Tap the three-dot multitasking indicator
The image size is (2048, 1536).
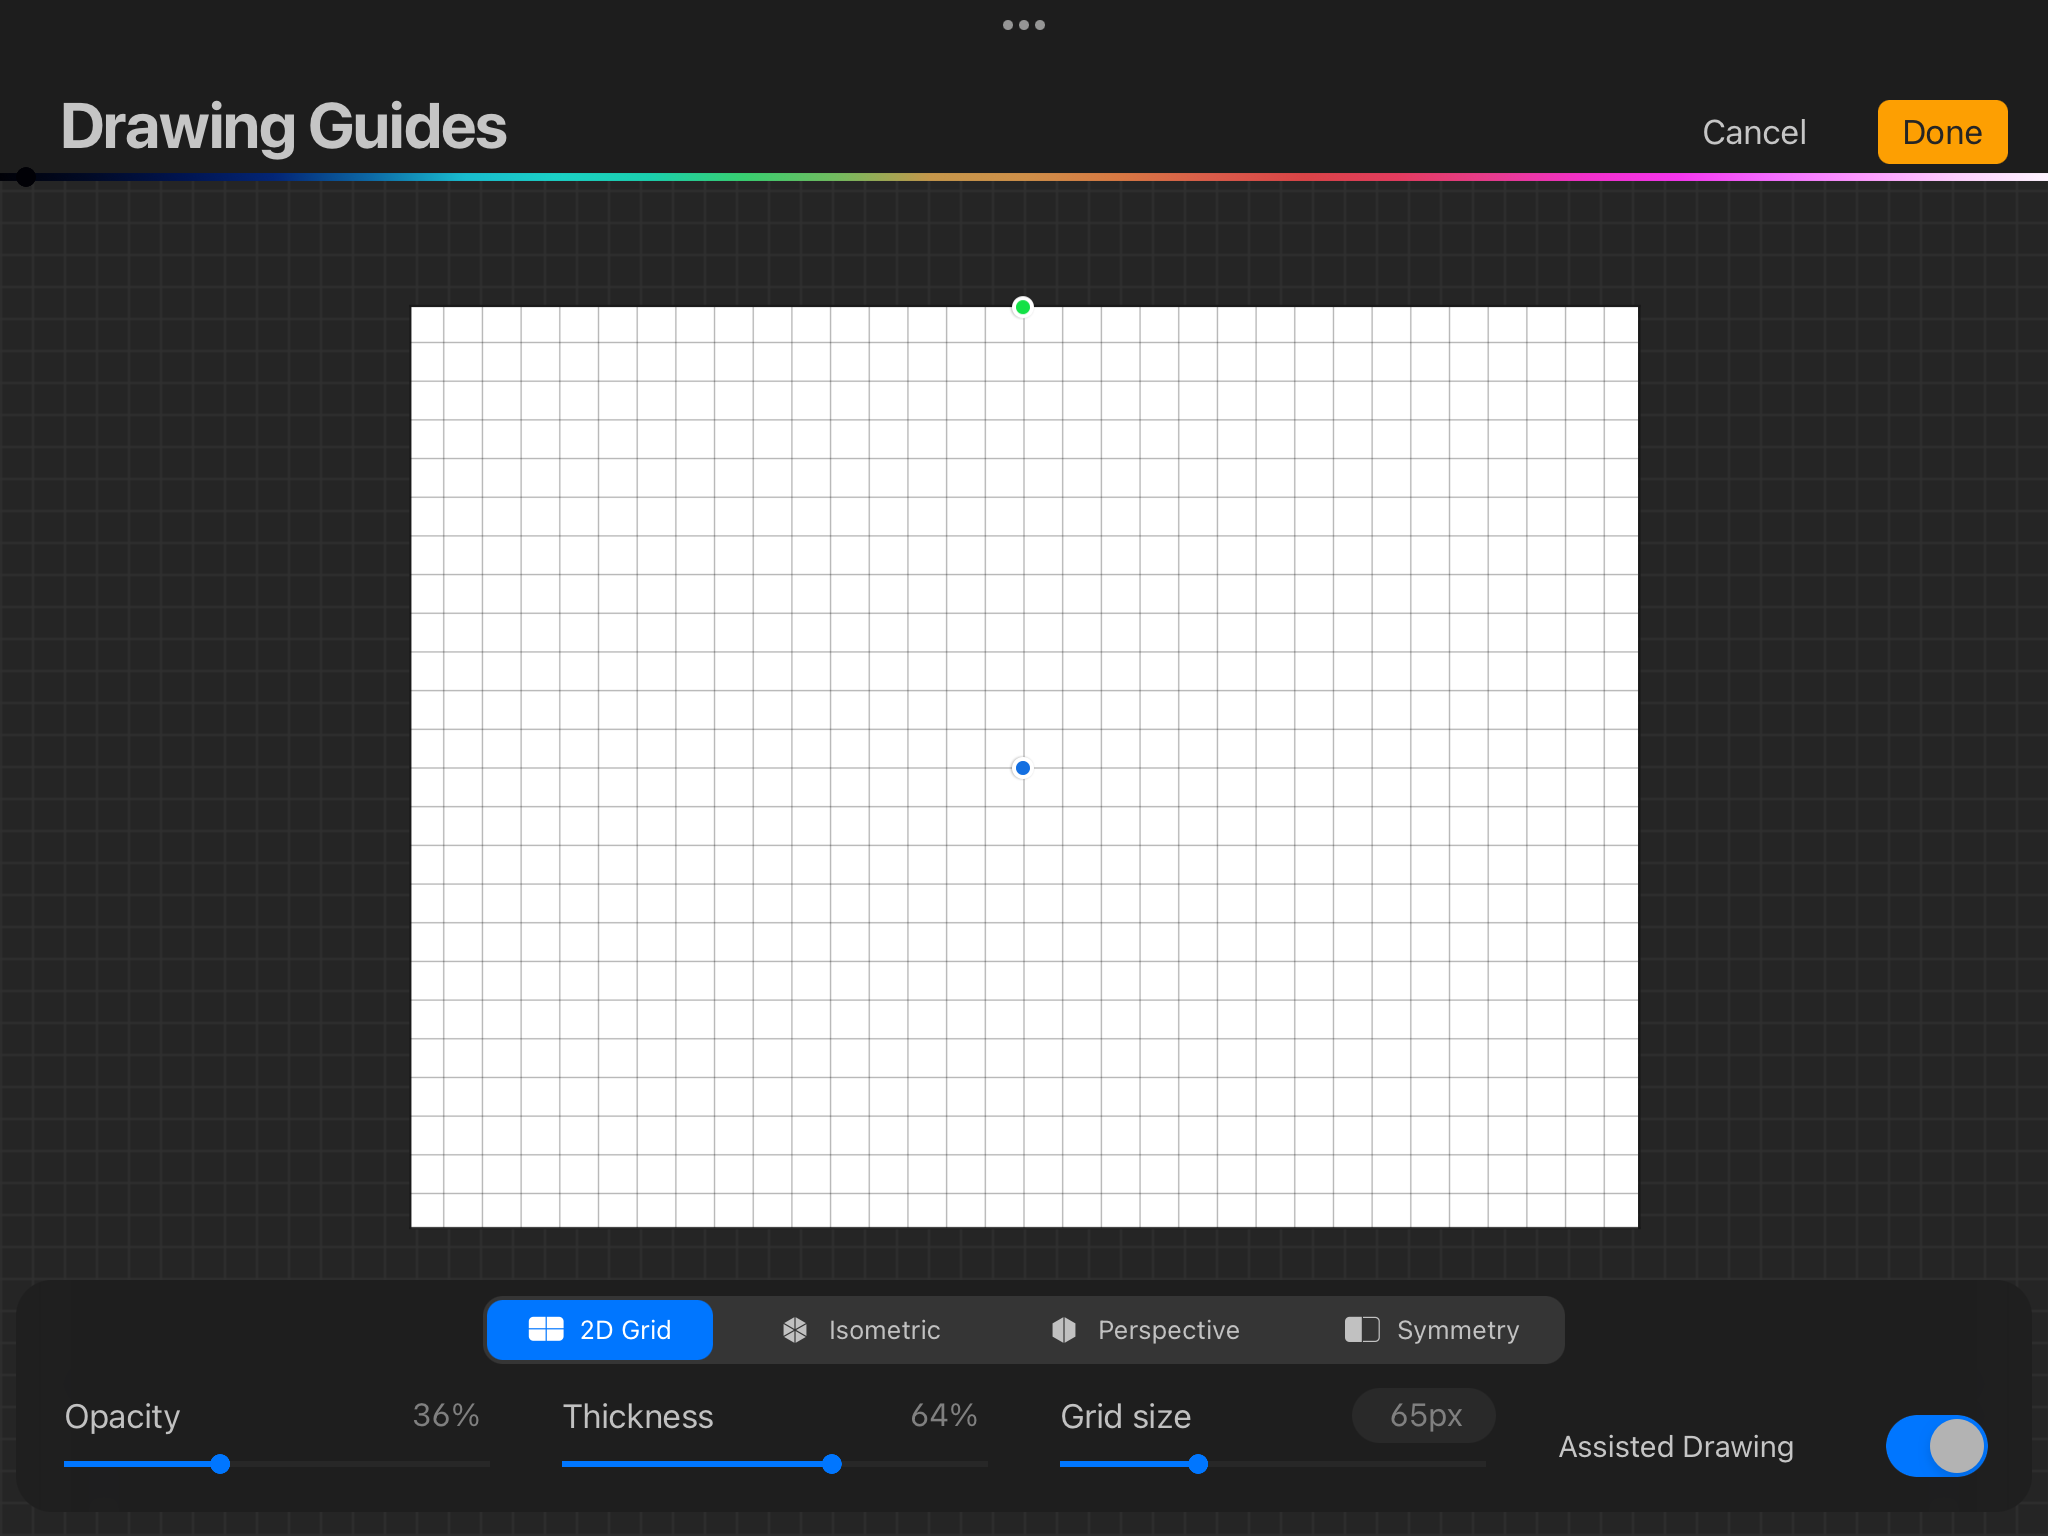(x=1023, y=25)
